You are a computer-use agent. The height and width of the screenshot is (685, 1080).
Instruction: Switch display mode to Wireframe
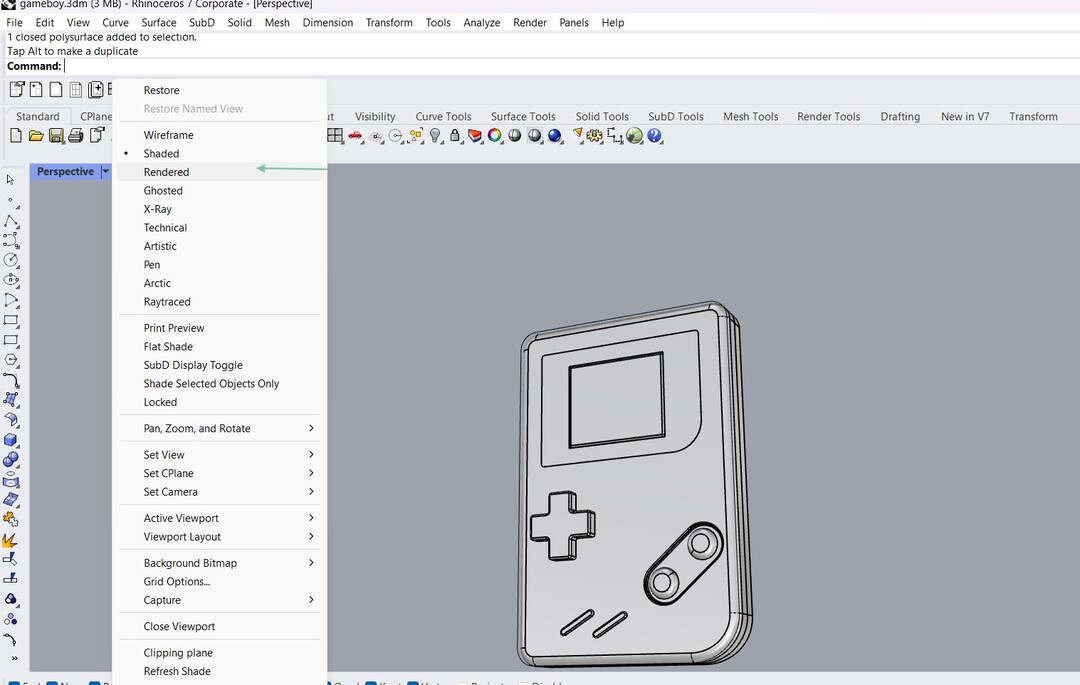[x=168, y=135]
